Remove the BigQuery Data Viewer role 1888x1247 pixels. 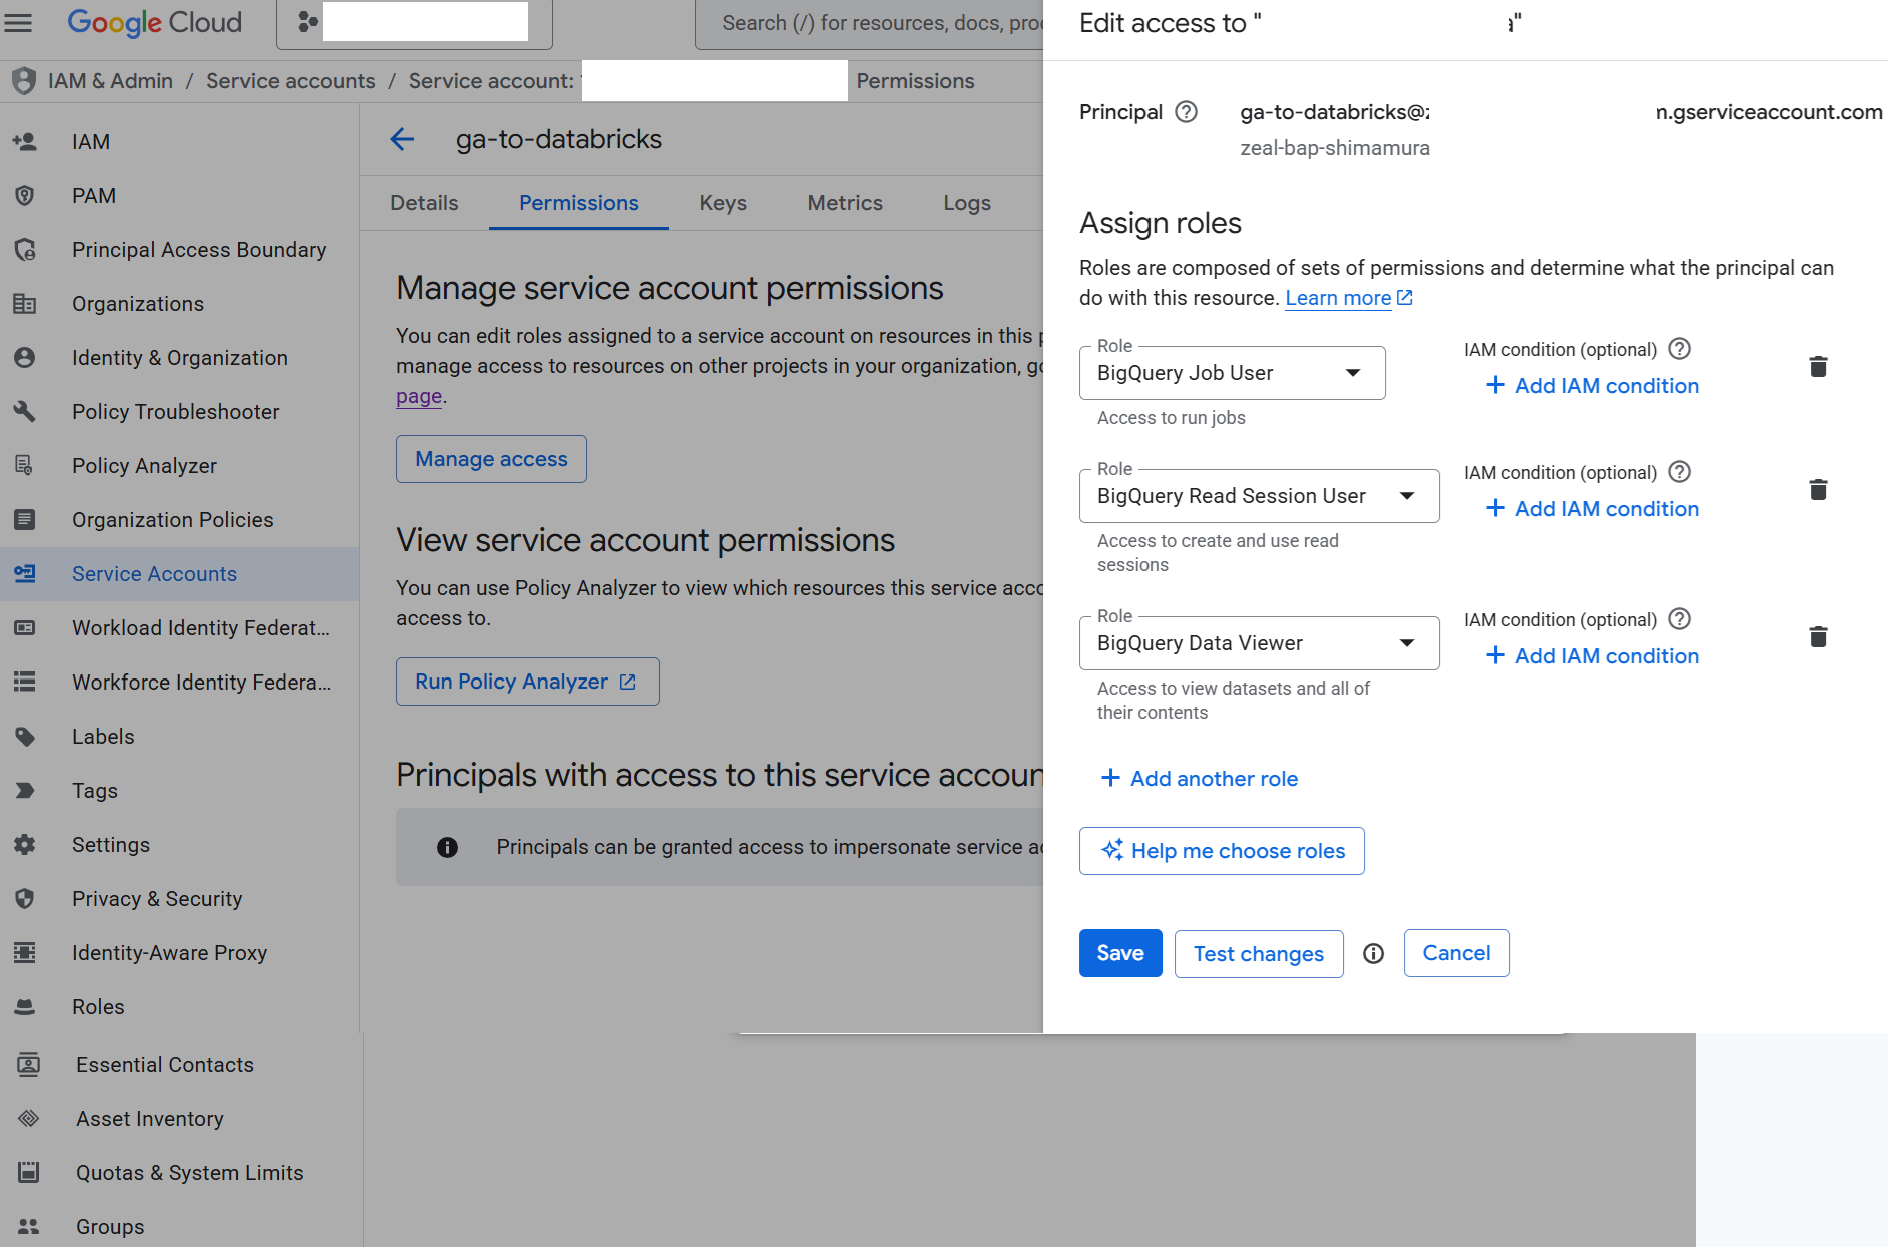coord(1818,637)
